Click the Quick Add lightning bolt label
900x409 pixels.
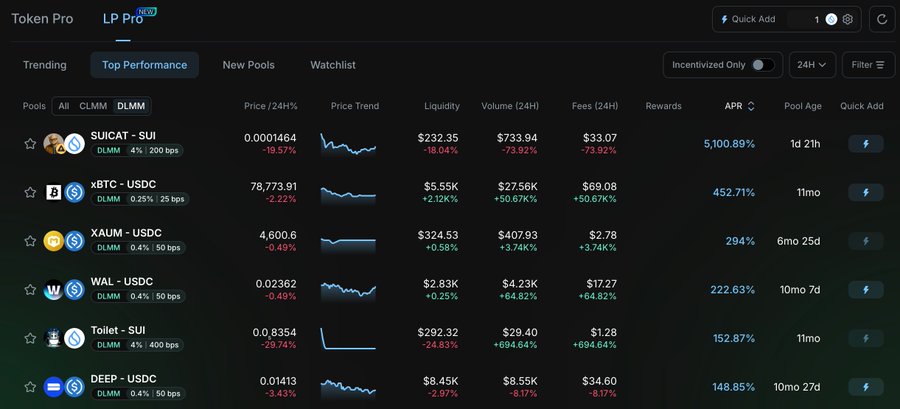click(748, 19)
